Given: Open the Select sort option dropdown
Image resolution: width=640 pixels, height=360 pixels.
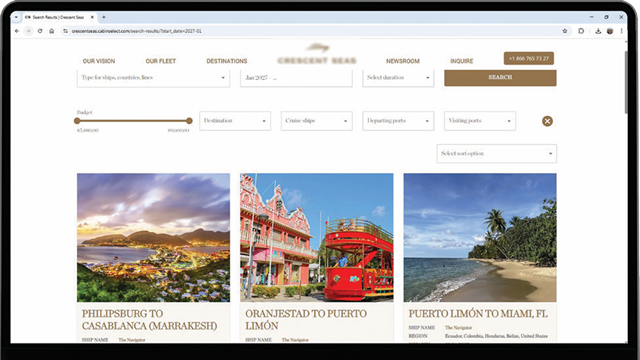Looking at the screenshot, I should pos(496,153).
